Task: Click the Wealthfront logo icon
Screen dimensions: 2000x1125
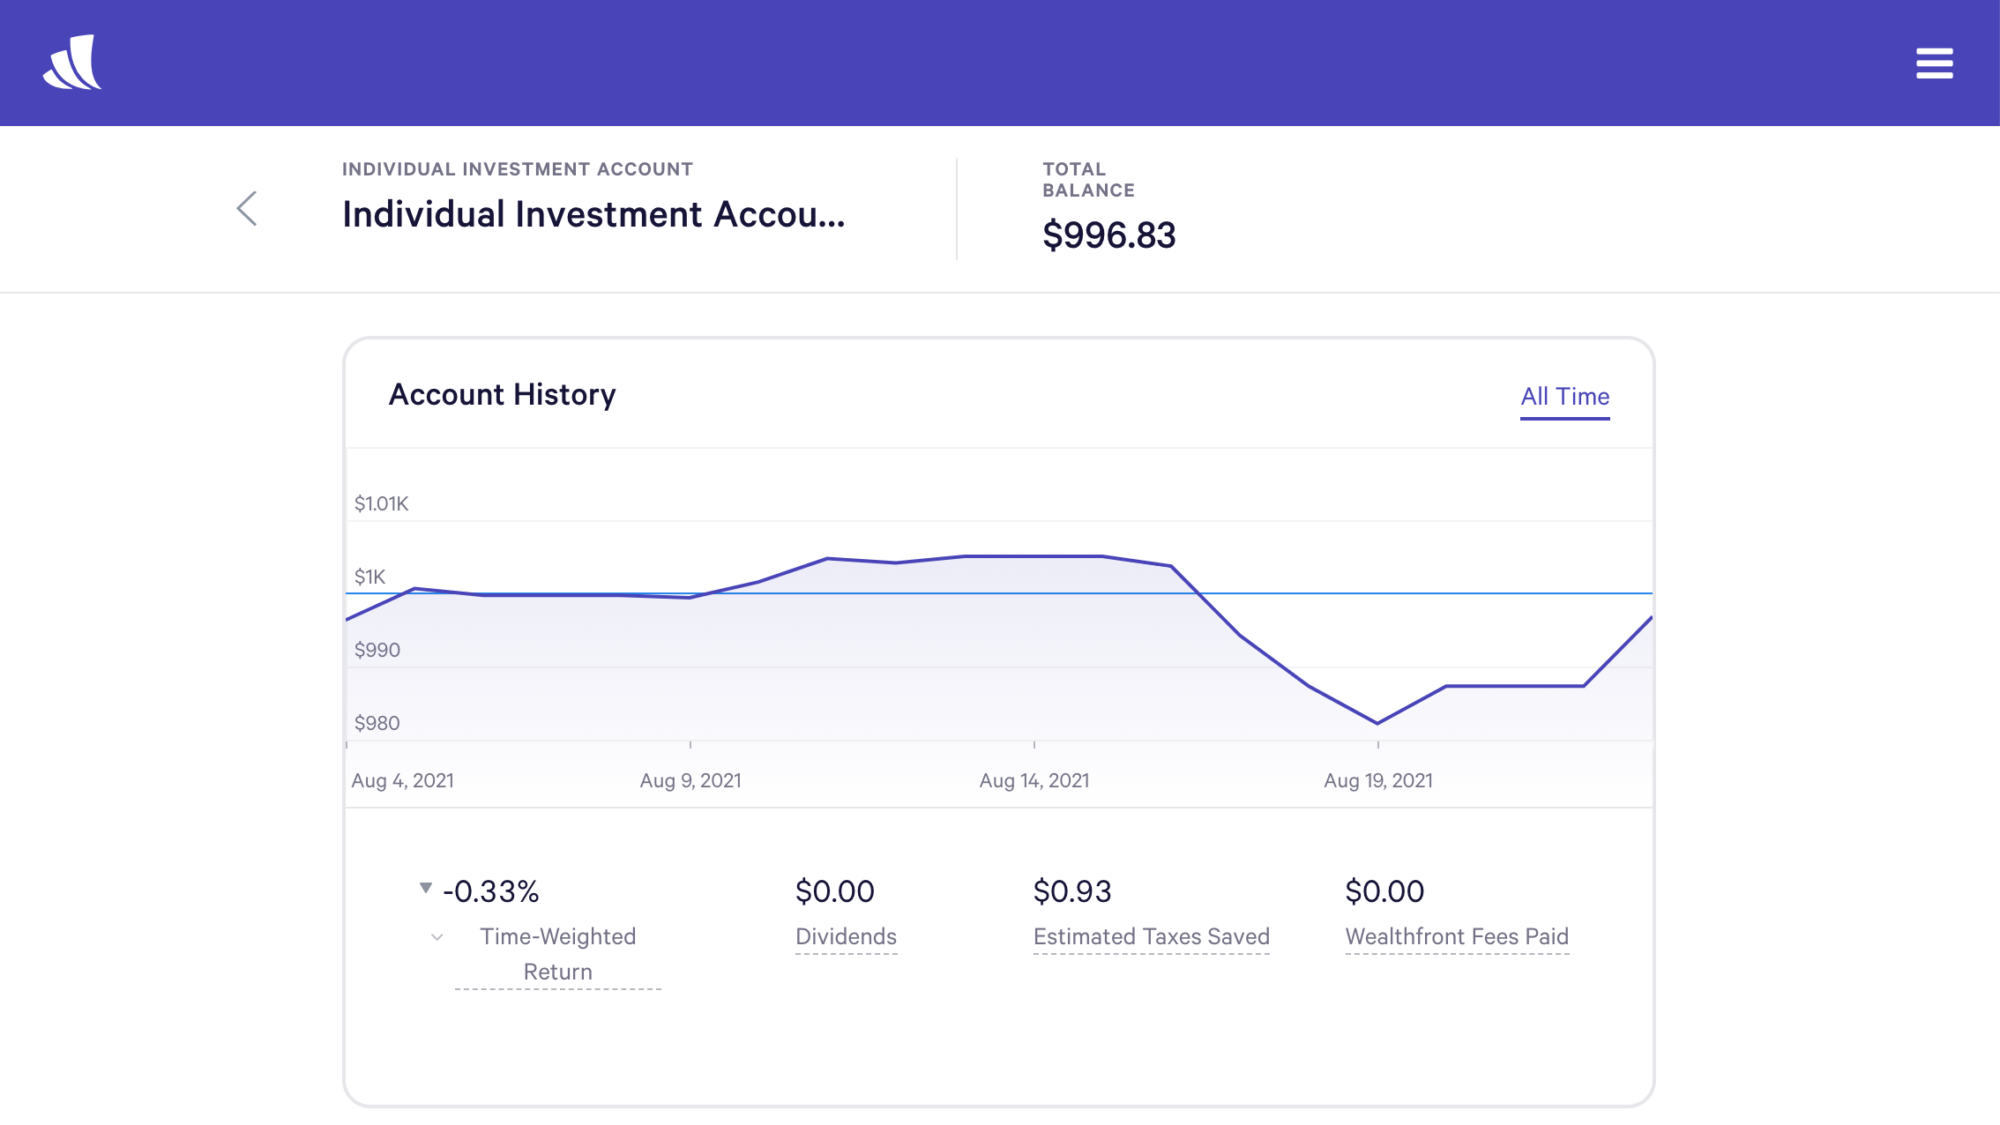Action: [72, 63]
